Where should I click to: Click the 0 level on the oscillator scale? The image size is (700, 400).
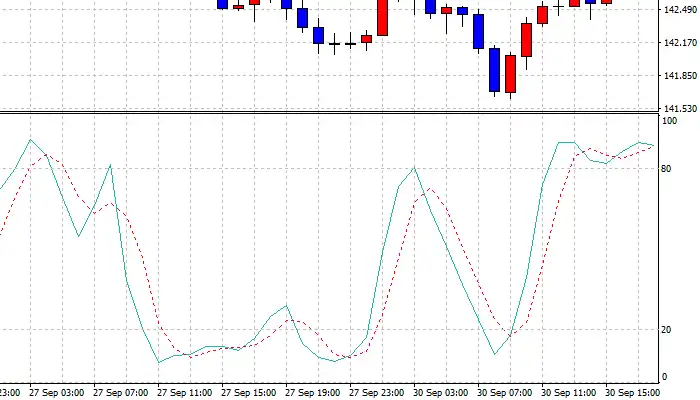[x=666, y=377]
